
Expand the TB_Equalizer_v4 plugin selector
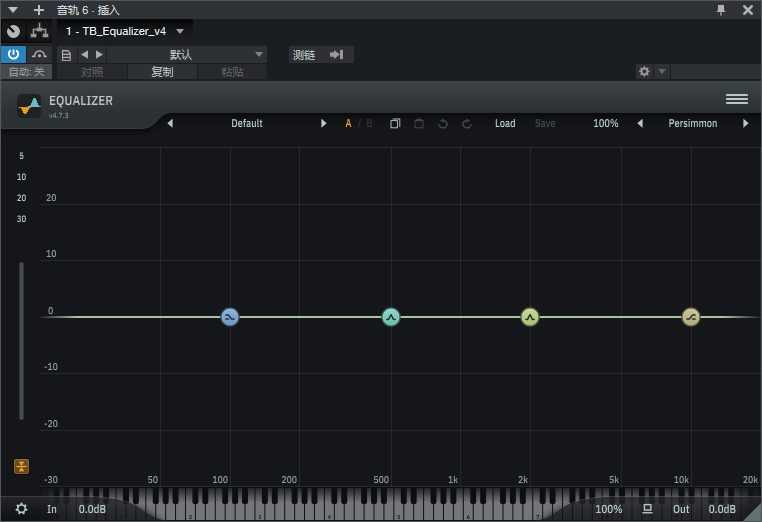(180, 32)
